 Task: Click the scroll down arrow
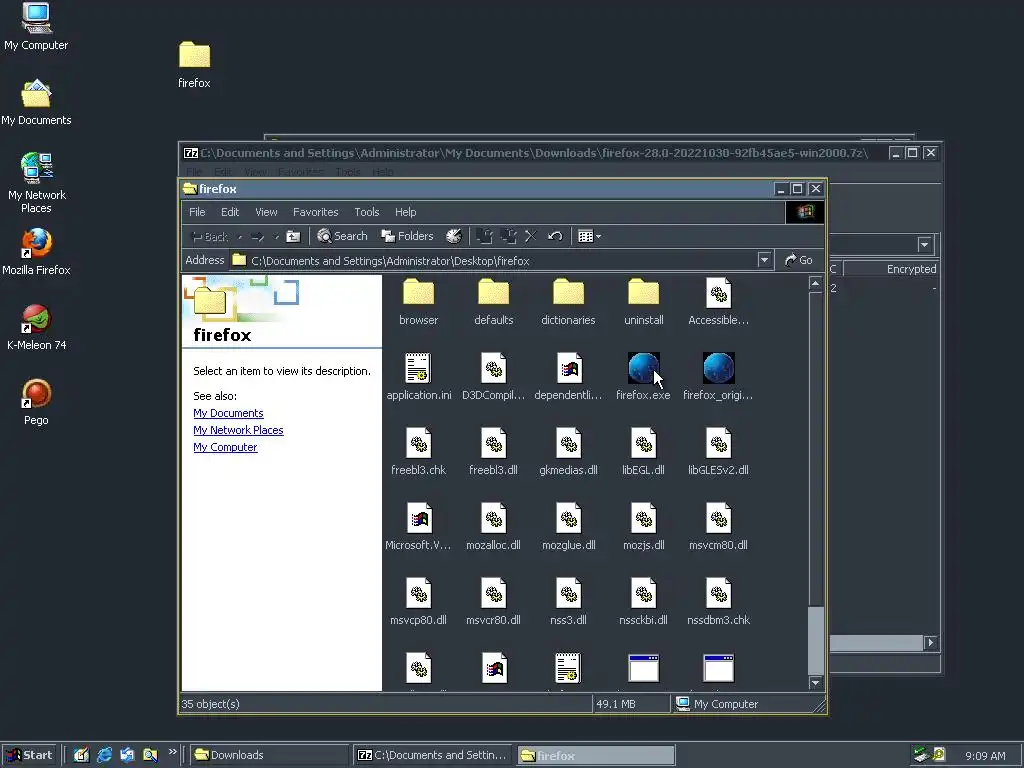point(815,682)
